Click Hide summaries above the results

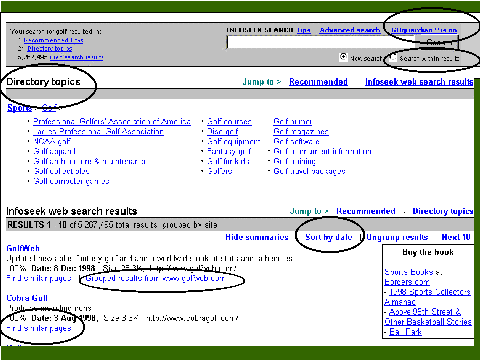[x=257, y=237]
